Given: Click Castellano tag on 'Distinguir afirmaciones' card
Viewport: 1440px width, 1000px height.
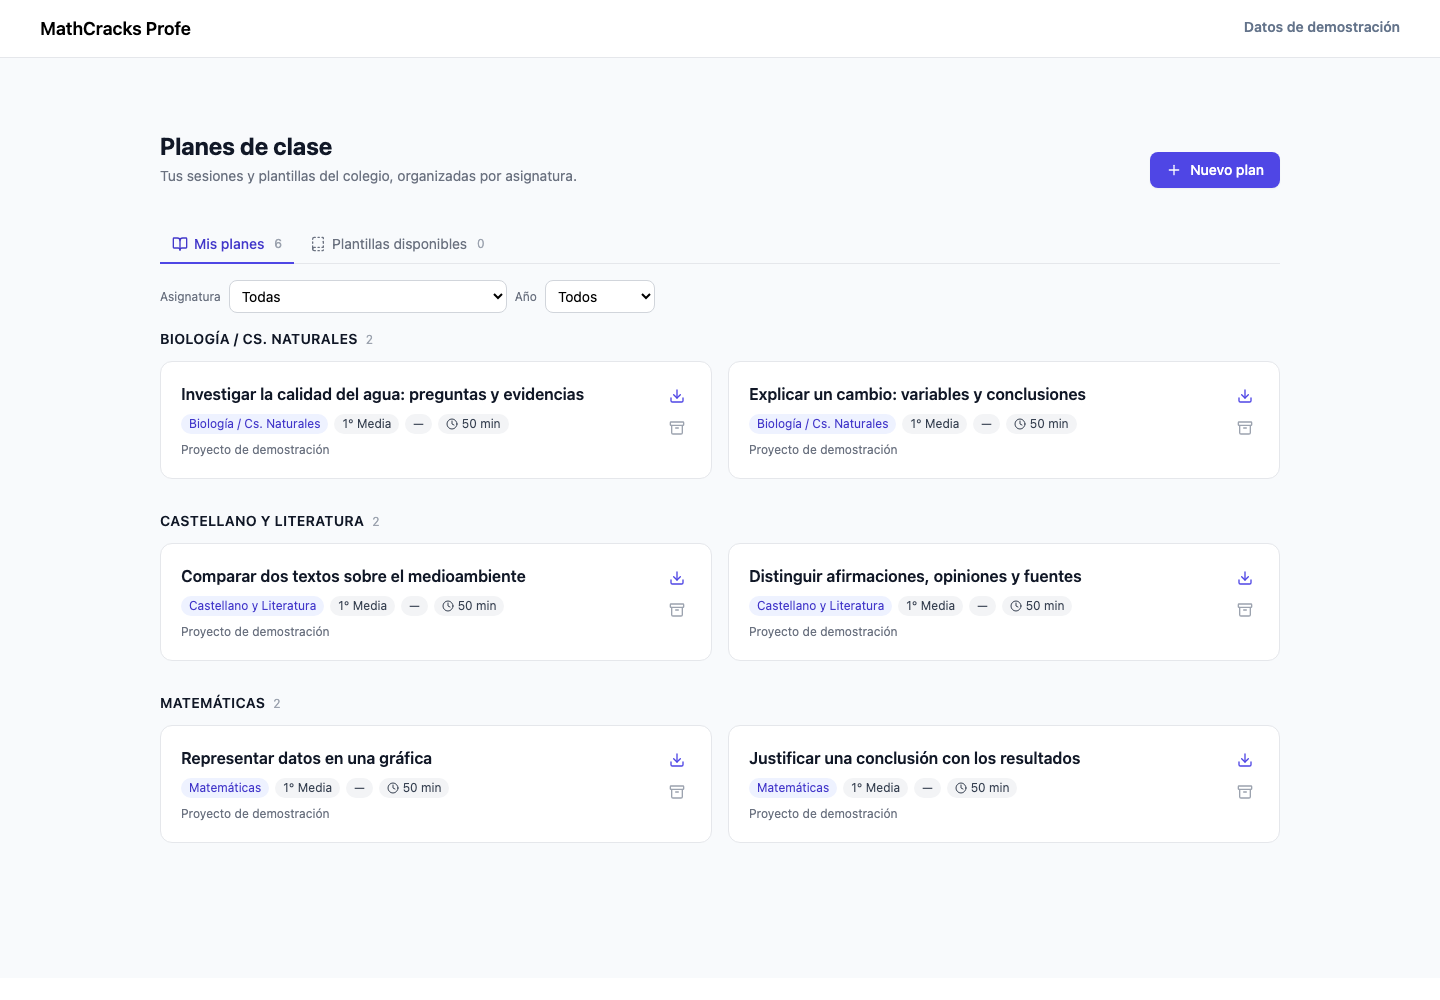Looking at the screenshot, I should [820, 606].
